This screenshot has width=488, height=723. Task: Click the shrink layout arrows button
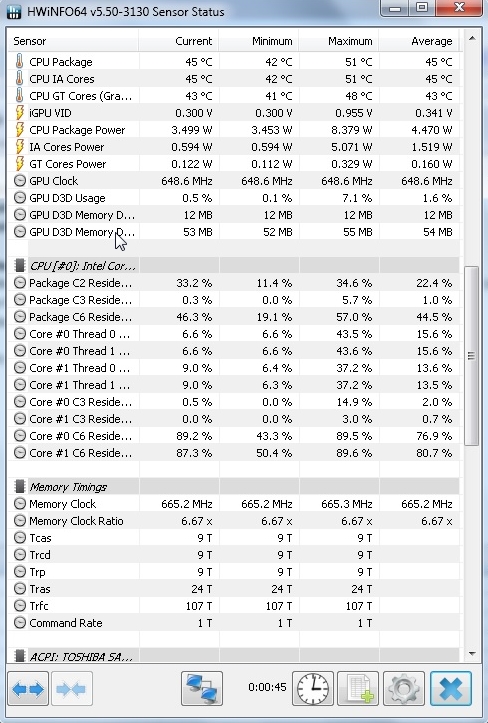[x=72, y=688]
